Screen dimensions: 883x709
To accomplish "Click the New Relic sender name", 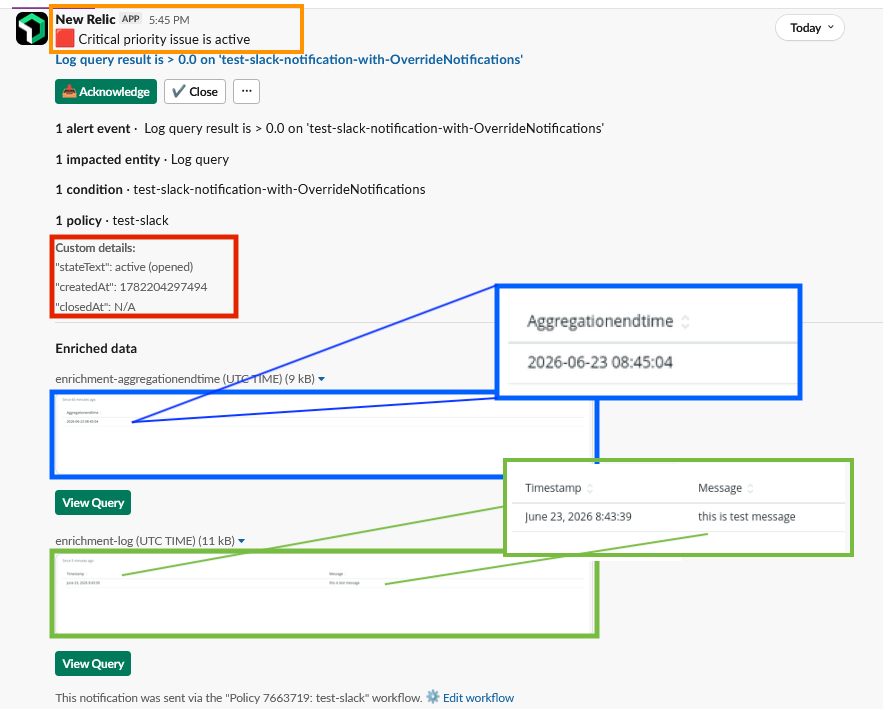I will 86,19.
